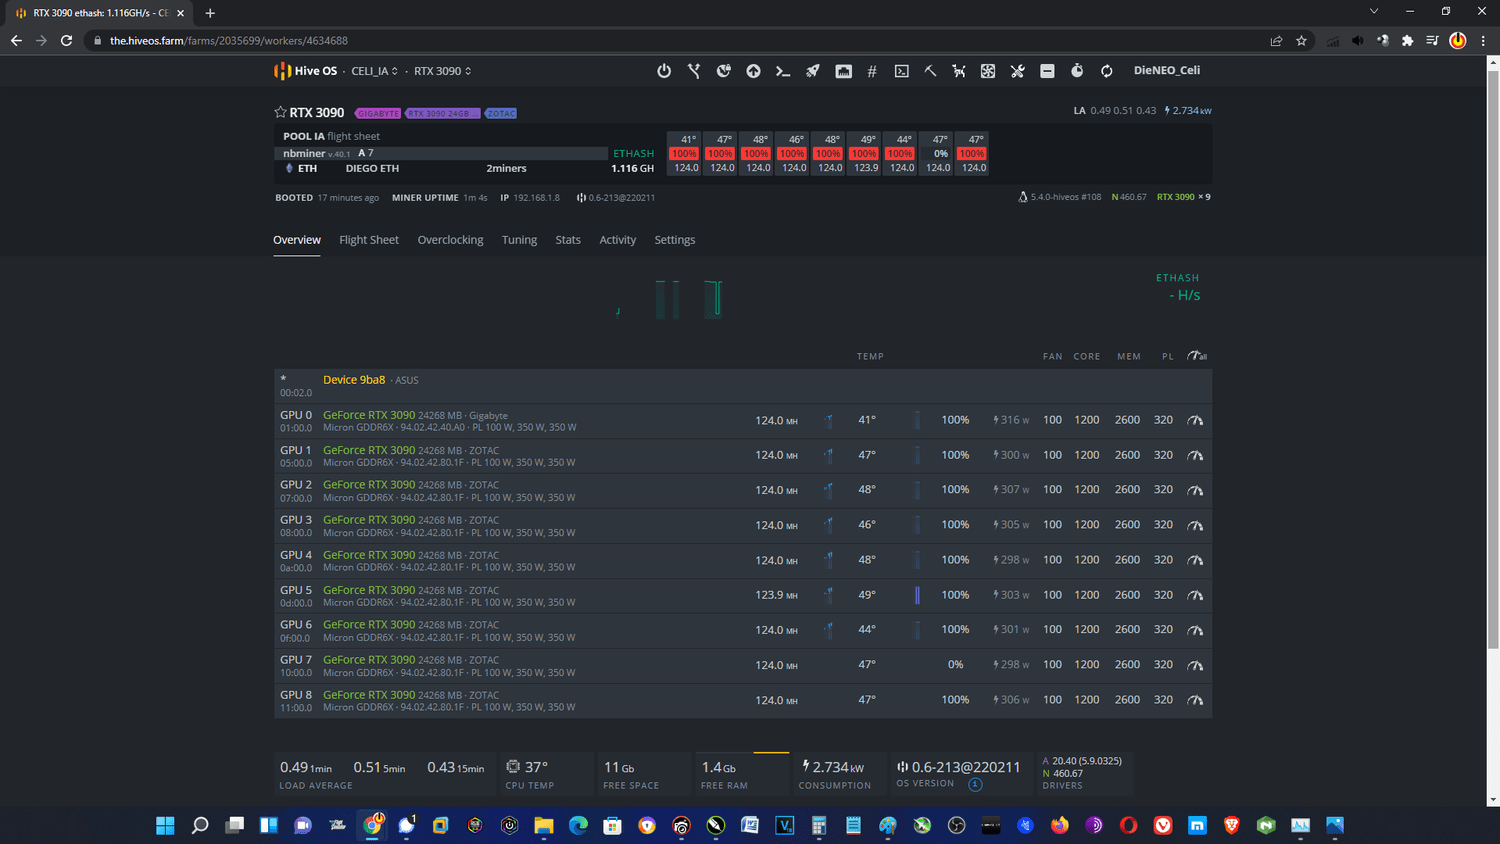Screen dimensions: 1500x844
Task: Open the Settings tab
Action: point(675,240)
